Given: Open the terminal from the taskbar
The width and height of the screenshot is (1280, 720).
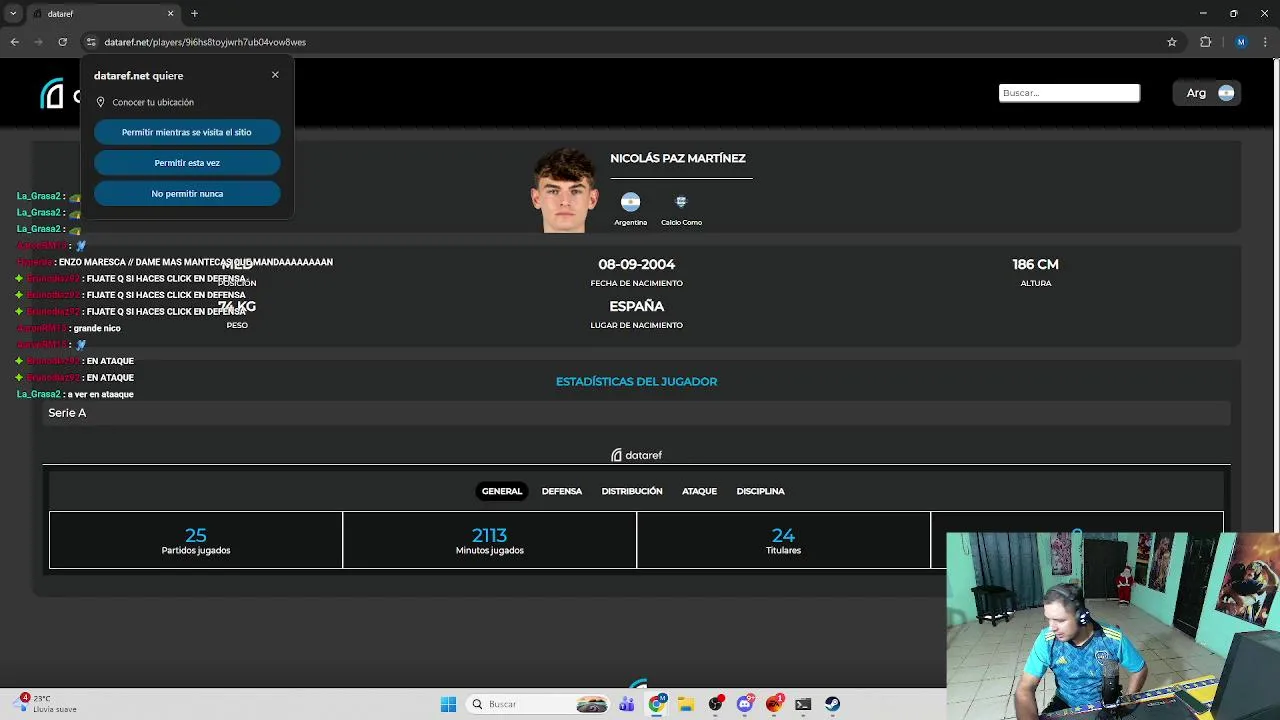Looking at the screenshot, I should coord(803,704).
